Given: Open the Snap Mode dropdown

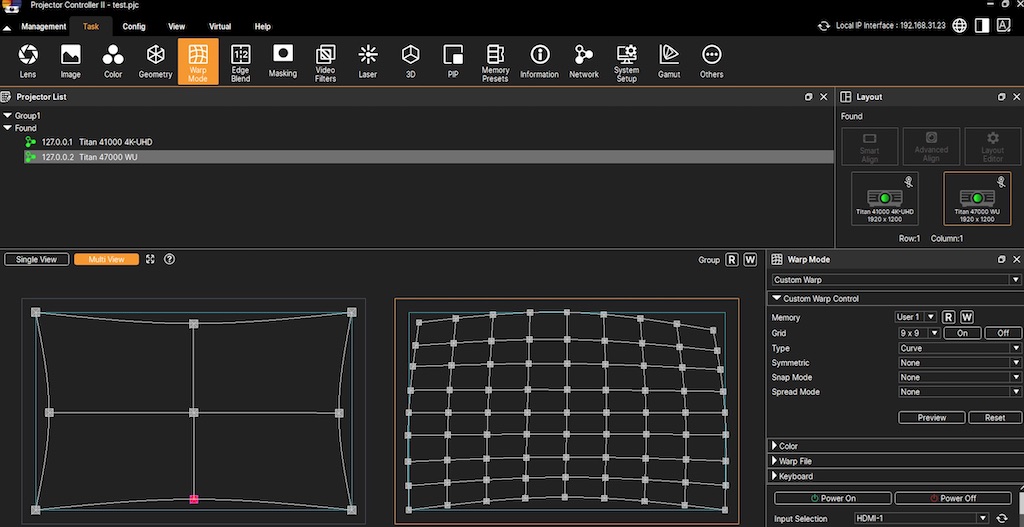Looking at the screenshot, I should pos(959,377).
